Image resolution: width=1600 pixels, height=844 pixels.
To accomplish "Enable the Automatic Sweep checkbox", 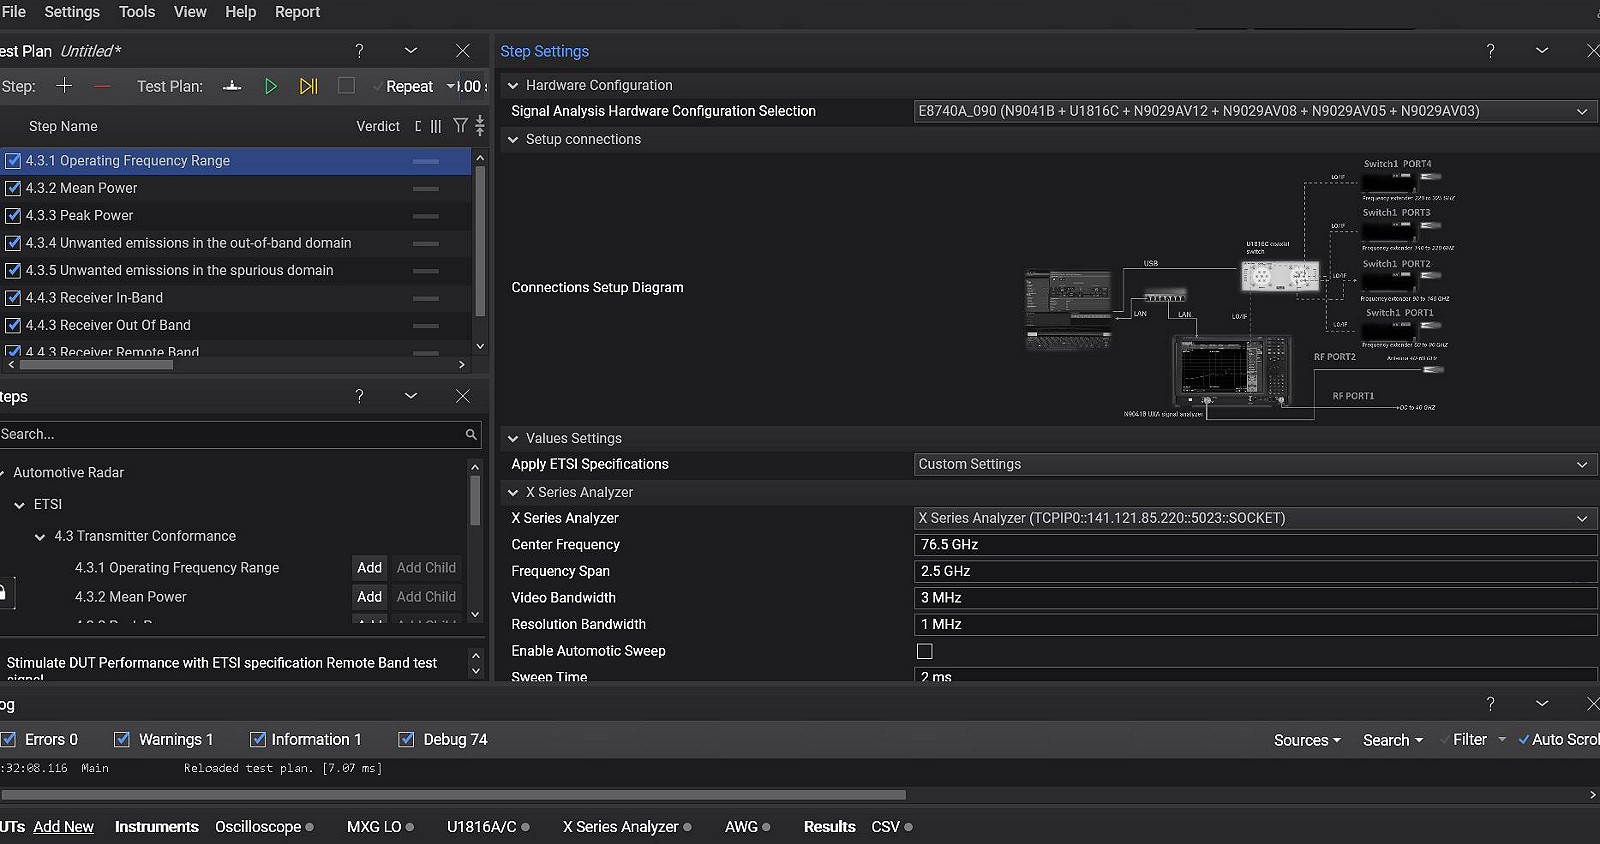I will click(x=925, y=651).
